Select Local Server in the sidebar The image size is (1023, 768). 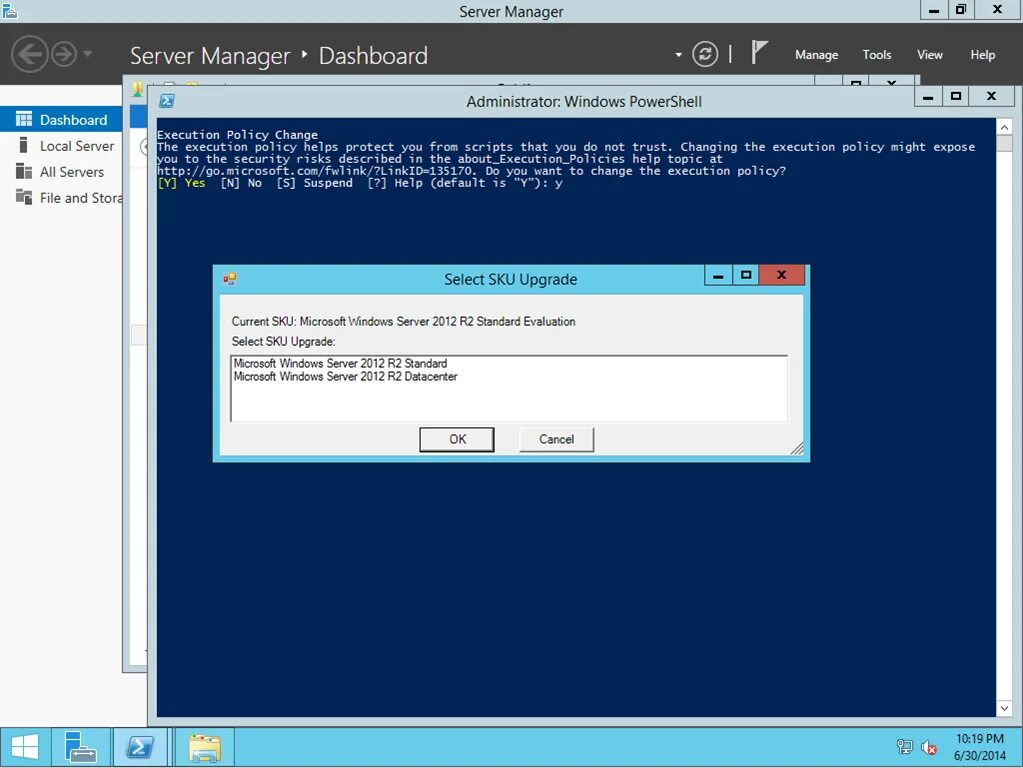click(61, 146)
